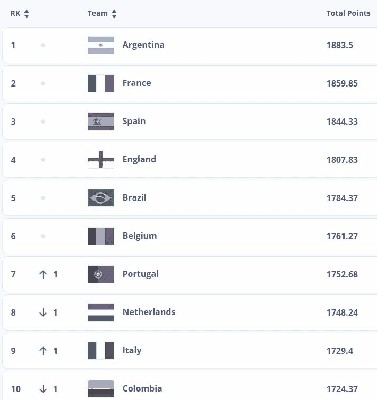Click the France flag icon
Viewport: 377px width, 400px height.
[x=101, y=83]
